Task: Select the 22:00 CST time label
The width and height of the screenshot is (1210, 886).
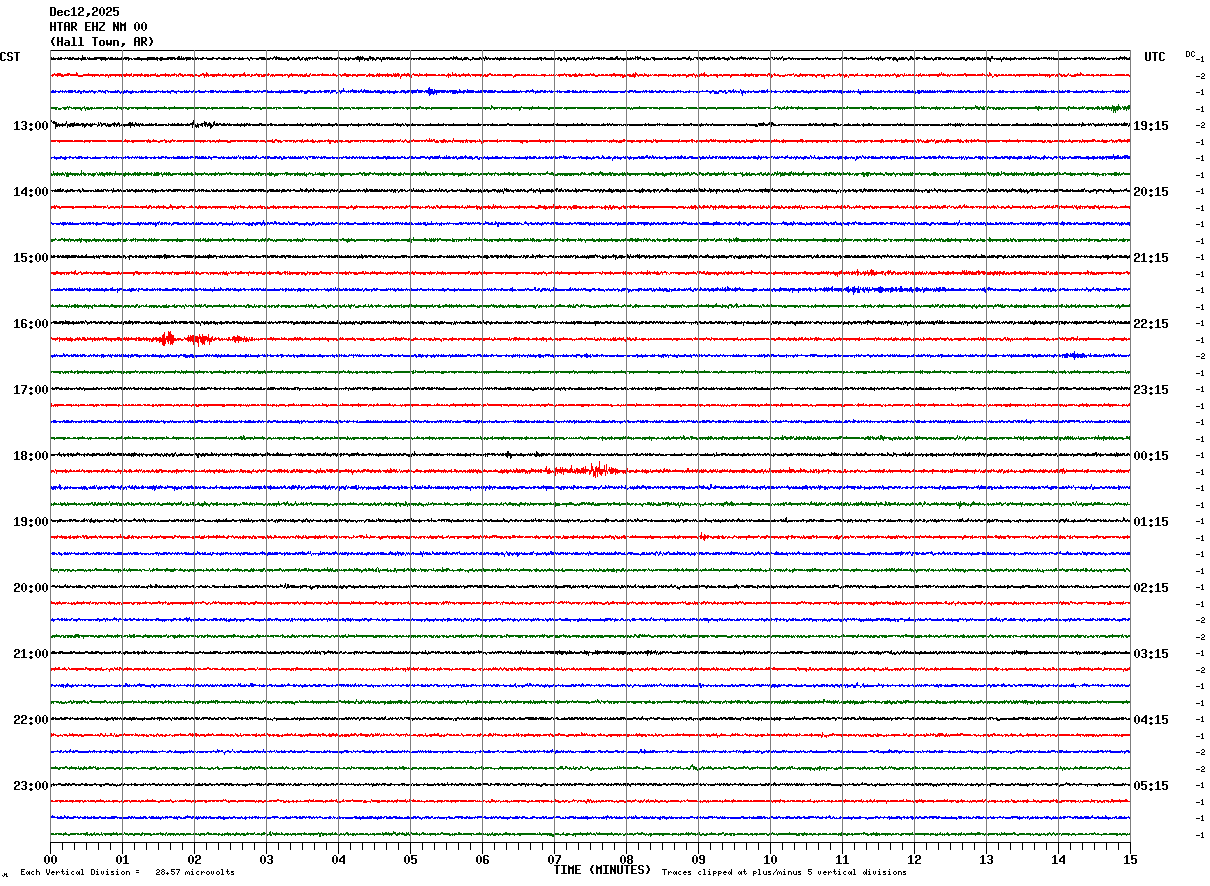Action: (31, 720)
